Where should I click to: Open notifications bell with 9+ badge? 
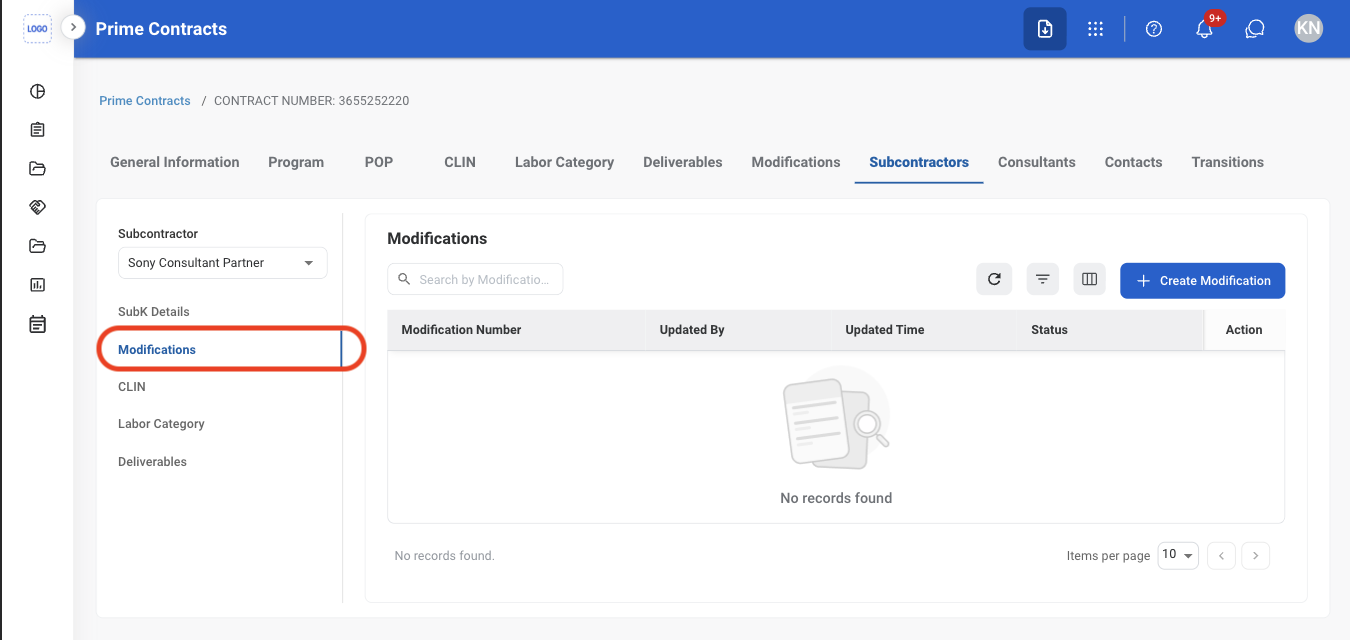[1205, 29]
